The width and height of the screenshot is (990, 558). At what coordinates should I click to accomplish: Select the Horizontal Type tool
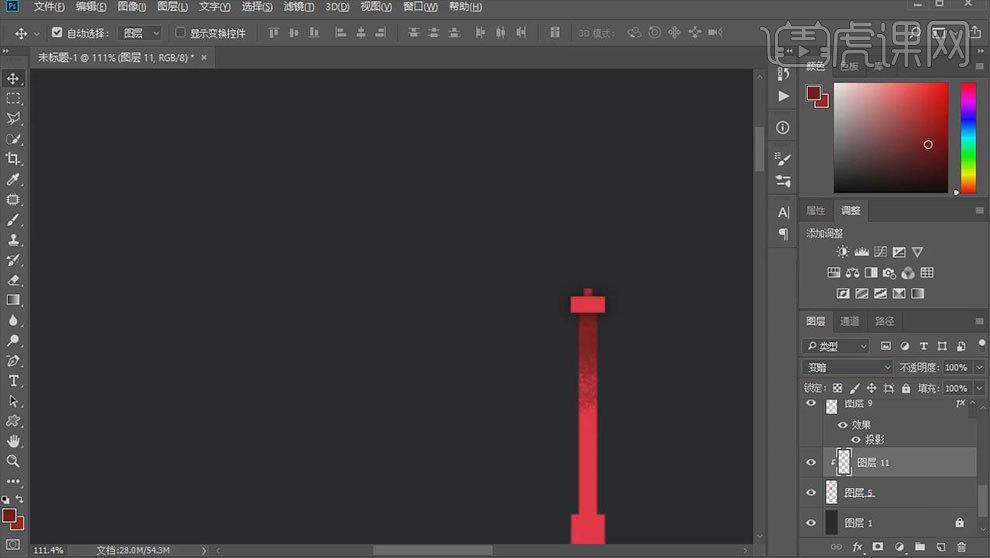tap(13, 381)
